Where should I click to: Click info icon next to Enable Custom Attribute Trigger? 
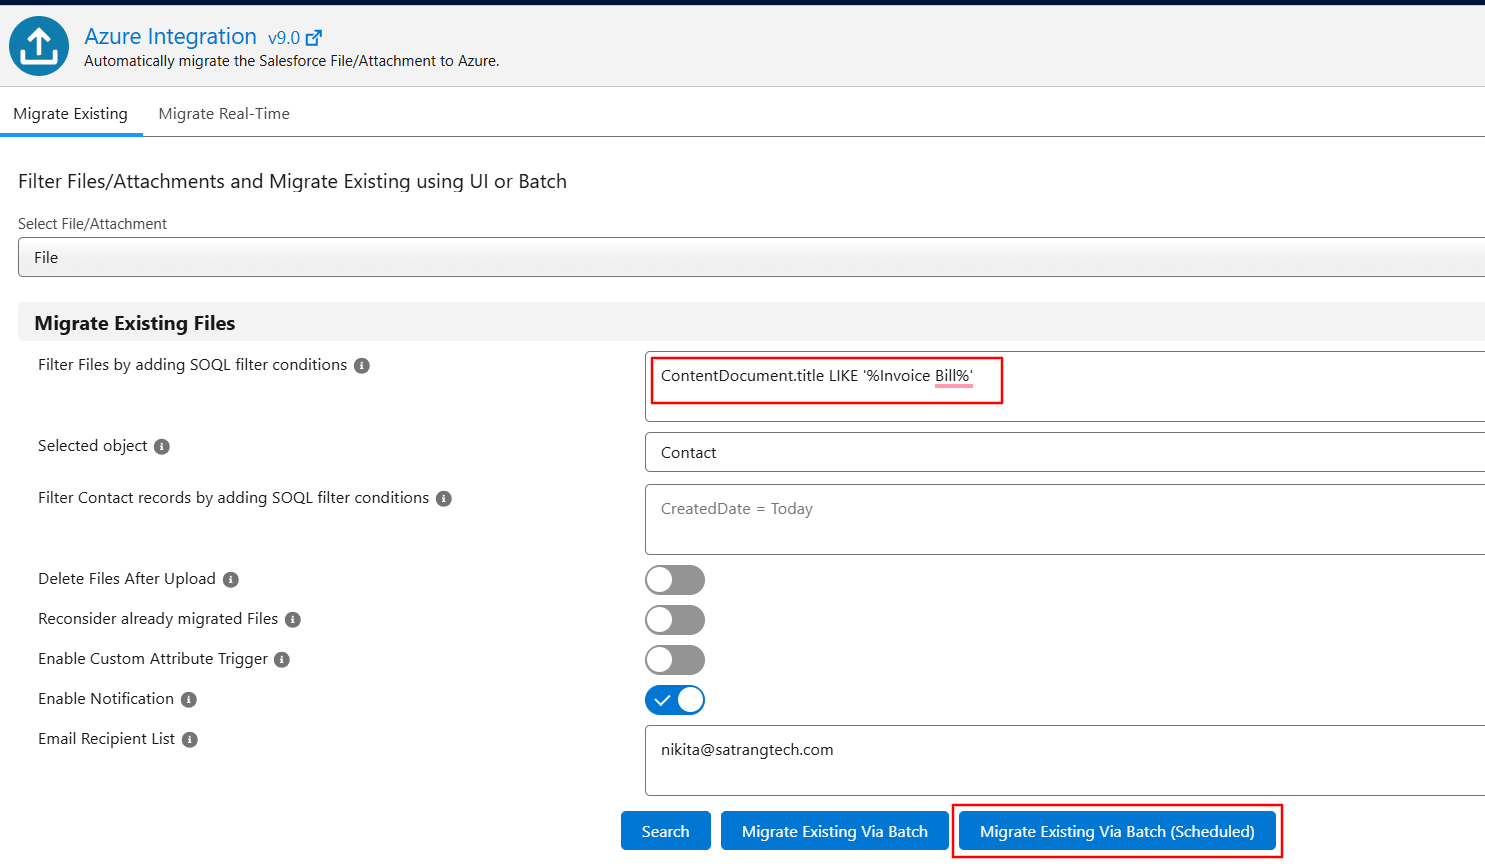(282, 660)
